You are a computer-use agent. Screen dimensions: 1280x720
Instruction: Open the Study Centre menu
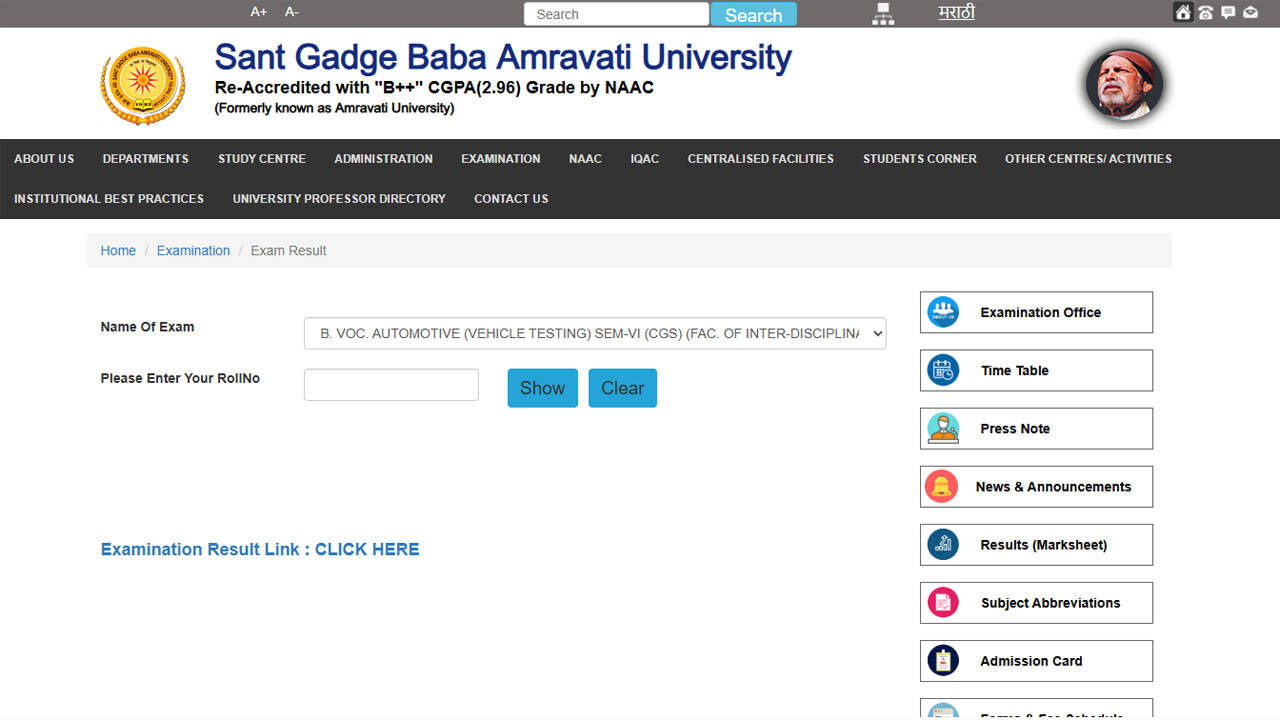262,158
